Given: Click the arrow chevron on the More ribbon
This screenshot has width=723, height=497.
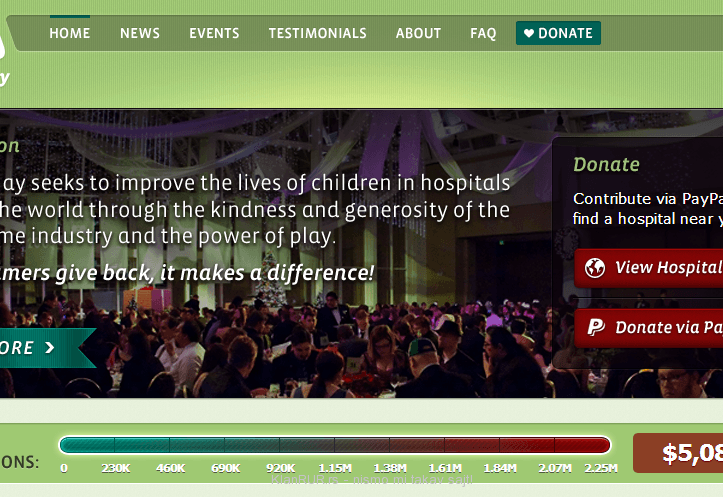Looking at the screenshot, I should (49, 348).
